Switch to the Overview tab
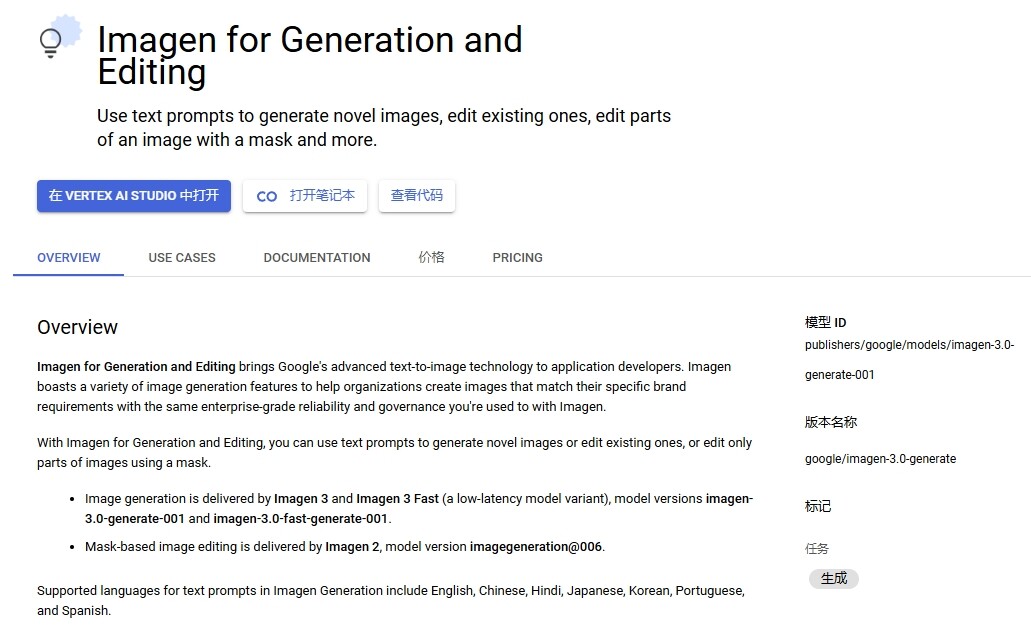The width and height of the screenshot is (1031, 633). pyautogui.click(x=68, y=258)
